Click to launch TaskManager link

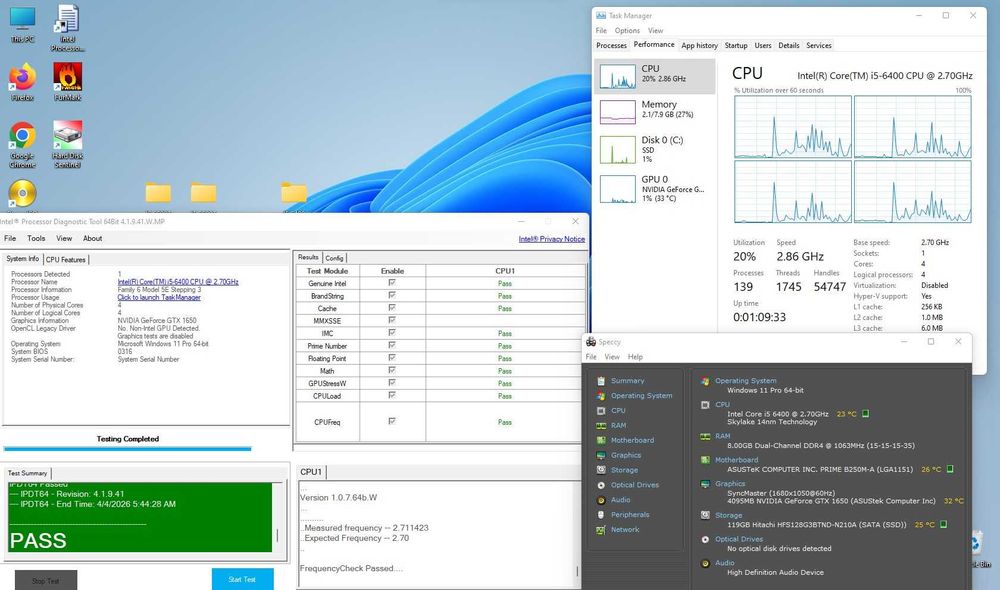coord(159,297)
